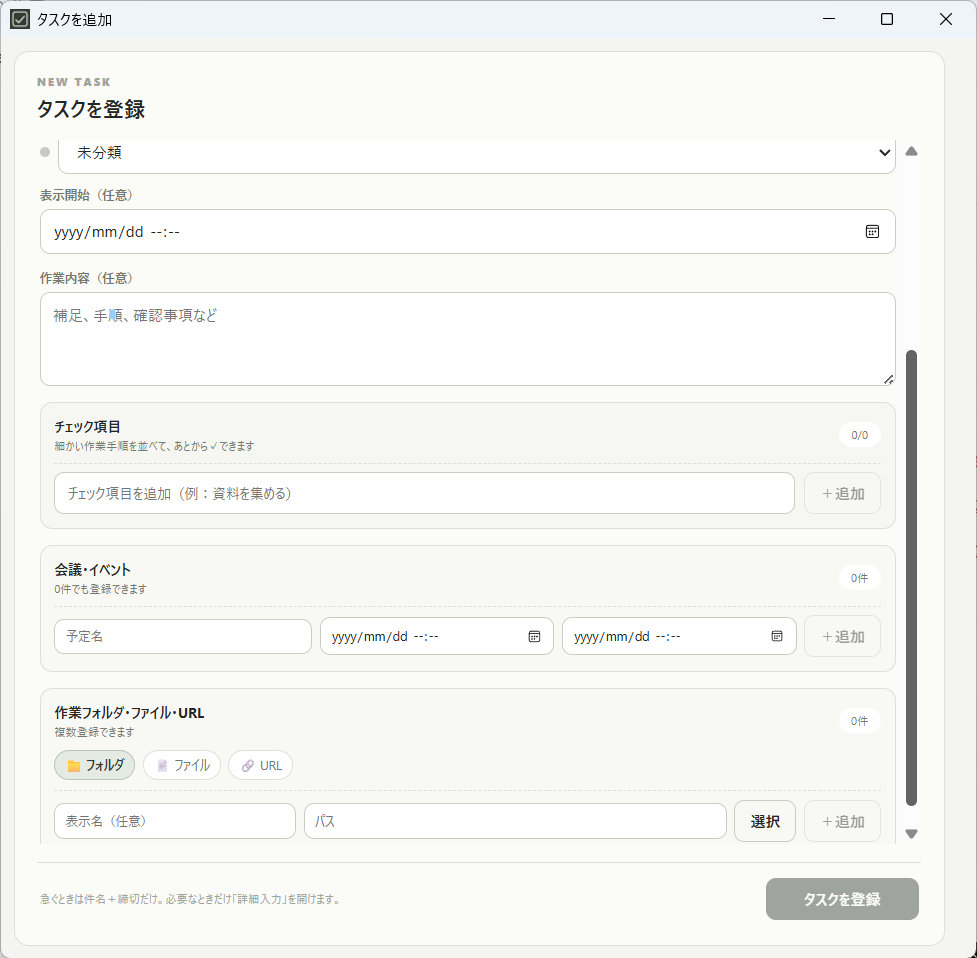Image resolution: width=977 pixels, height=958 pixels.
Task: Click the 0/0 checklist counter badge
Action: coord(860,435)
